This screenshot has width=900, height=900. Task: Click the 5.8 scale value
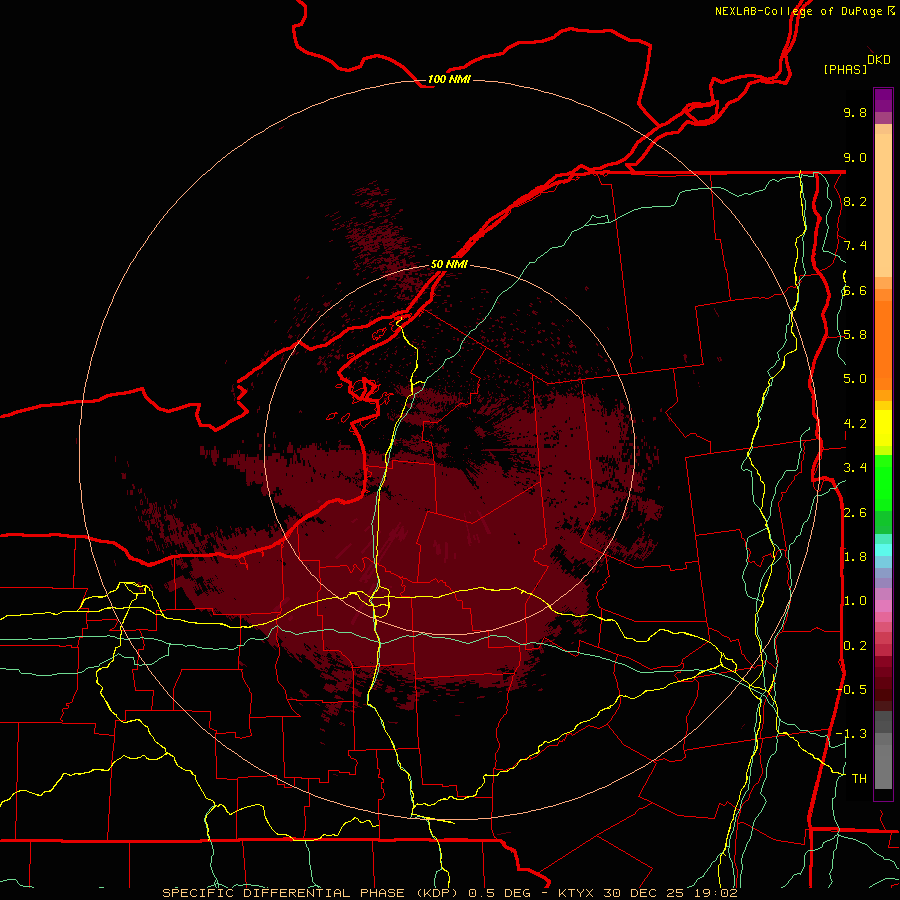(x=855, y=335)
